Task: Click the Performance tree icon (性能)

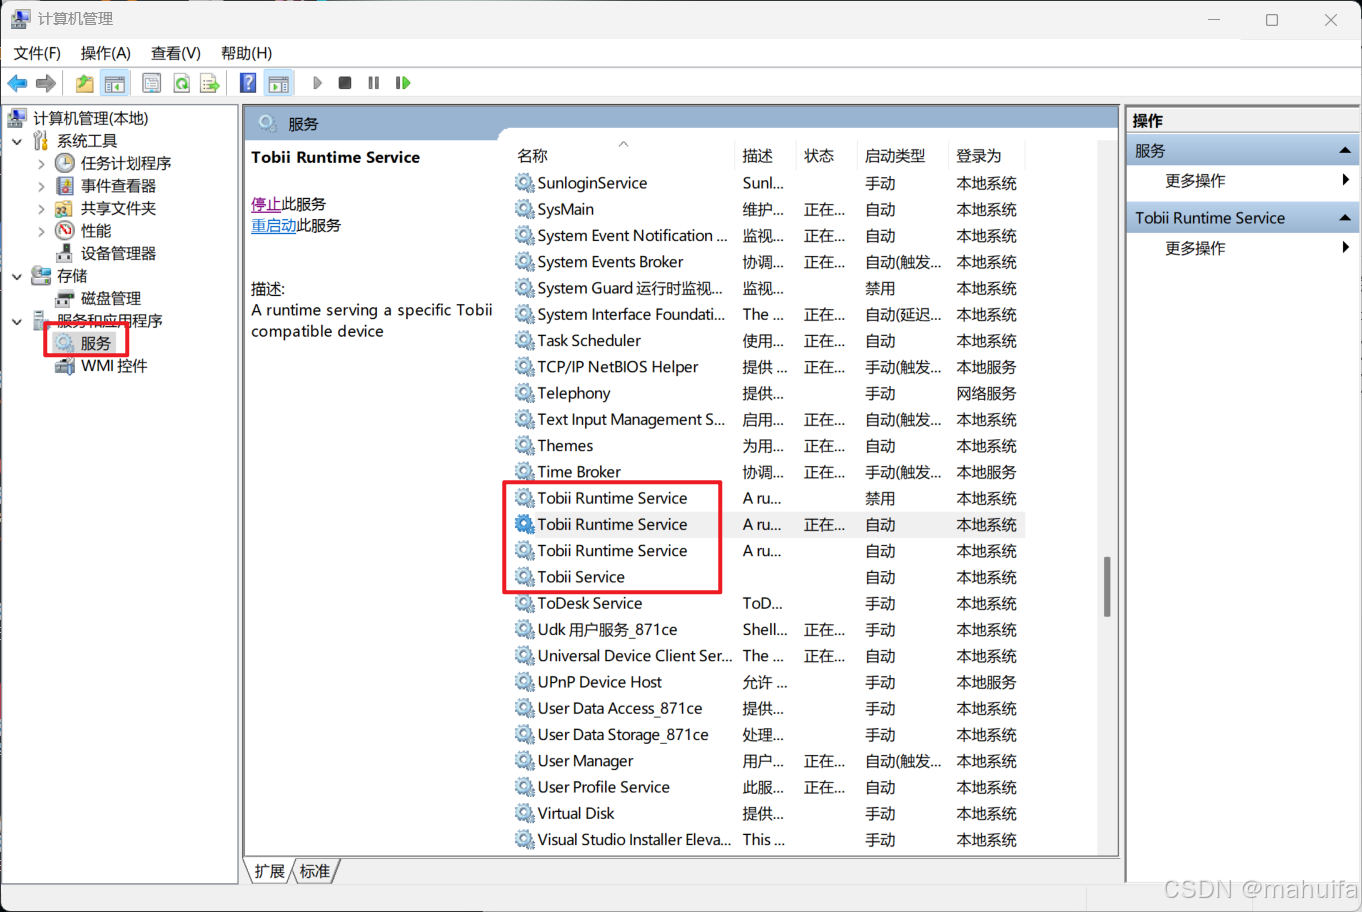Action: [65, 231]
